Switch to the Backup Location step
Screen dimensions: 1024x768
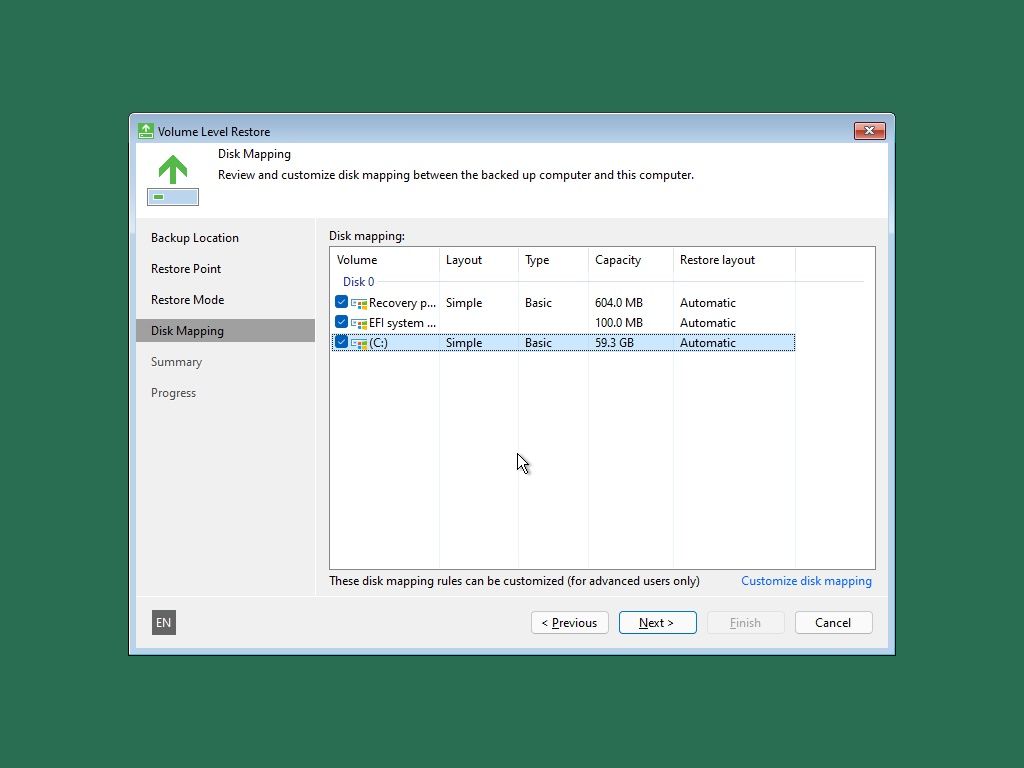click(195, 237)
